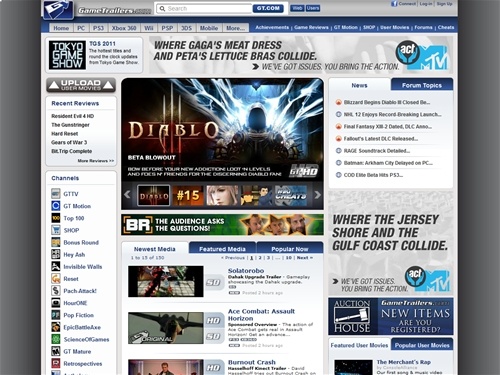
Task: Toggle the Users search scope button
Action: click(x=313, y=8)
